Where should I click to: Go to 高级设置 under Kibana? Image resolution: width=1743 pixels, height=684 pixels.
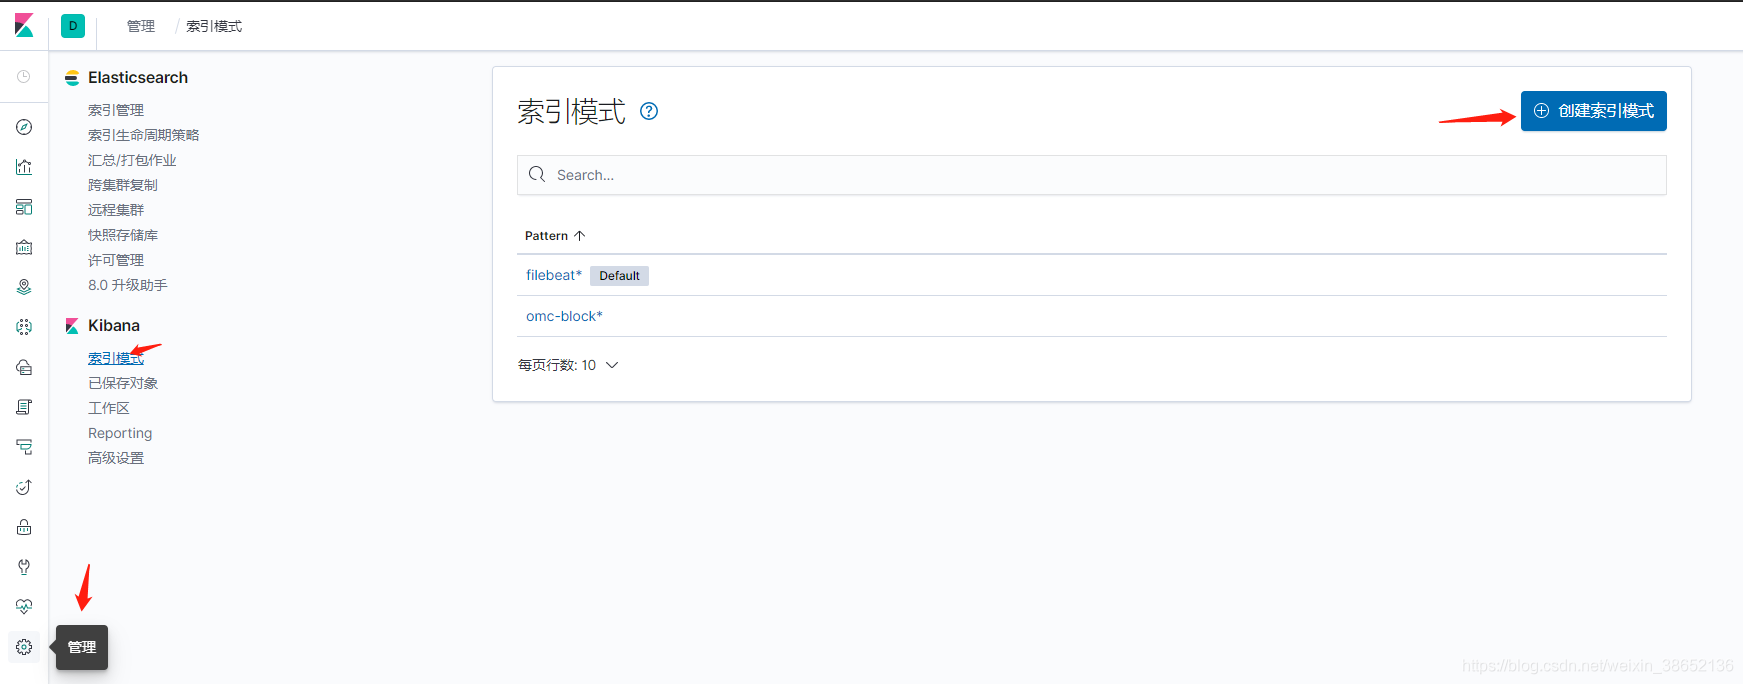(116, 458)
